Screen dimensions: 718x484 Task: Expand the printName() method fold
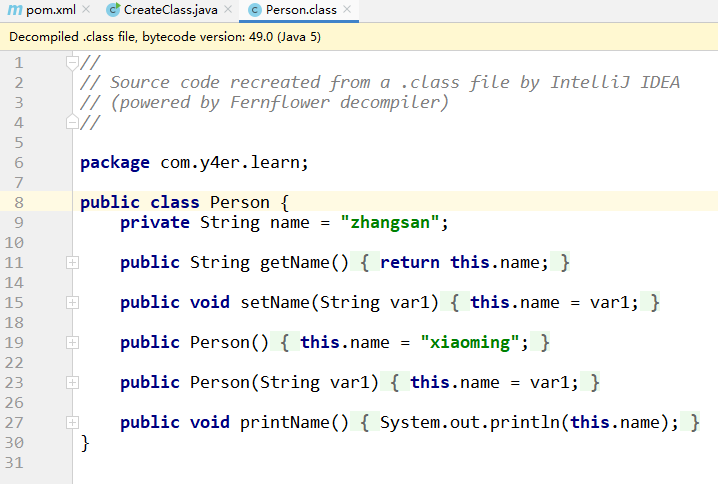click(72, 422)
